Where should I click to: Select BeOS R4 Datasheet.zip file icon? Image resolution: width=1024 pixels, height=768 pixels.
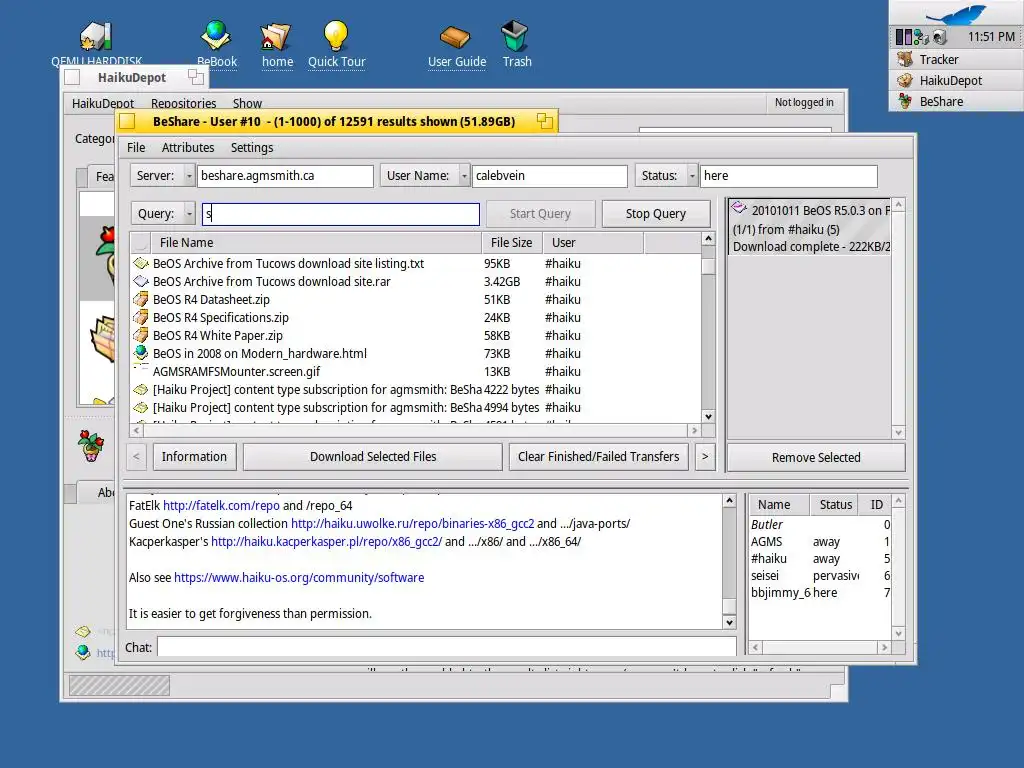(140, 300)
